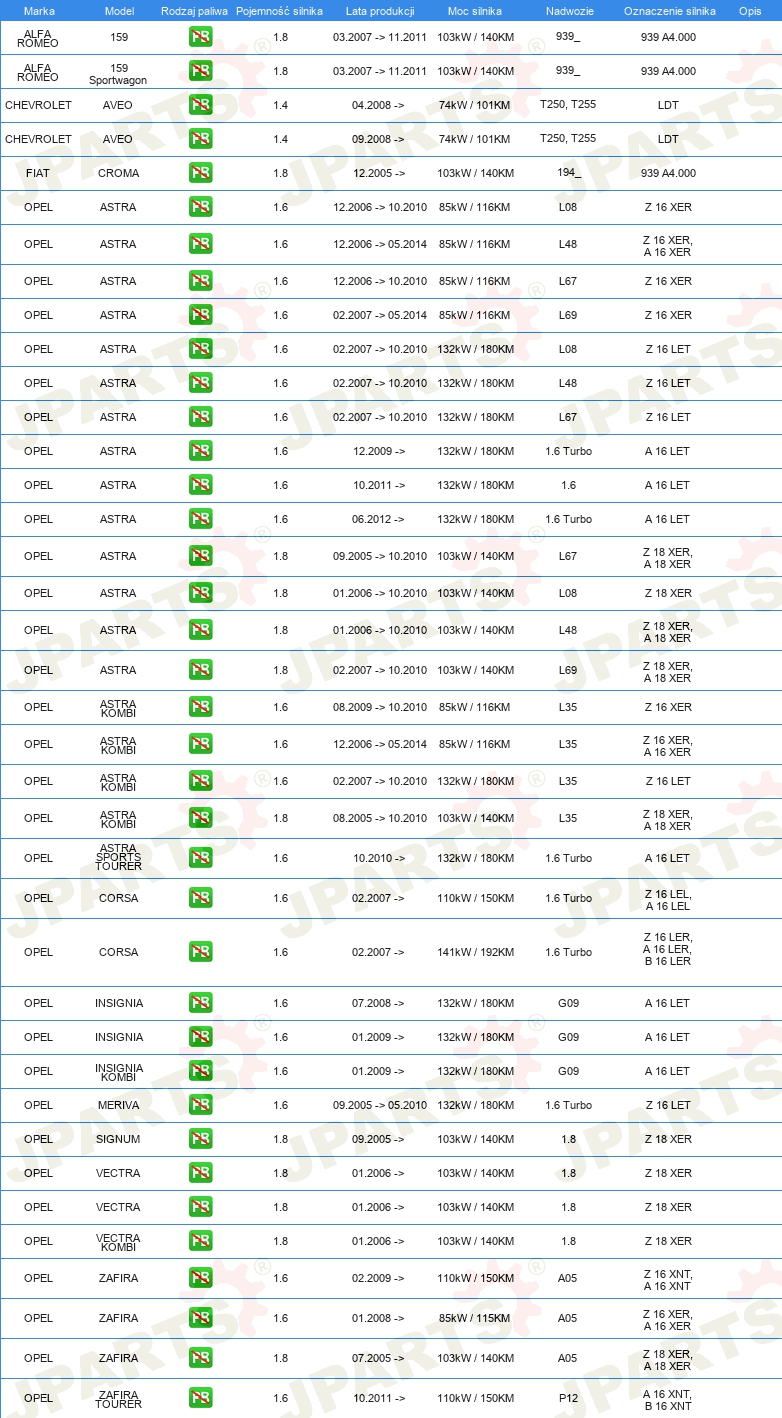Click the 07.2008 -> Insignia production date
This screenshot has height=1418, width=782.
379,1003
